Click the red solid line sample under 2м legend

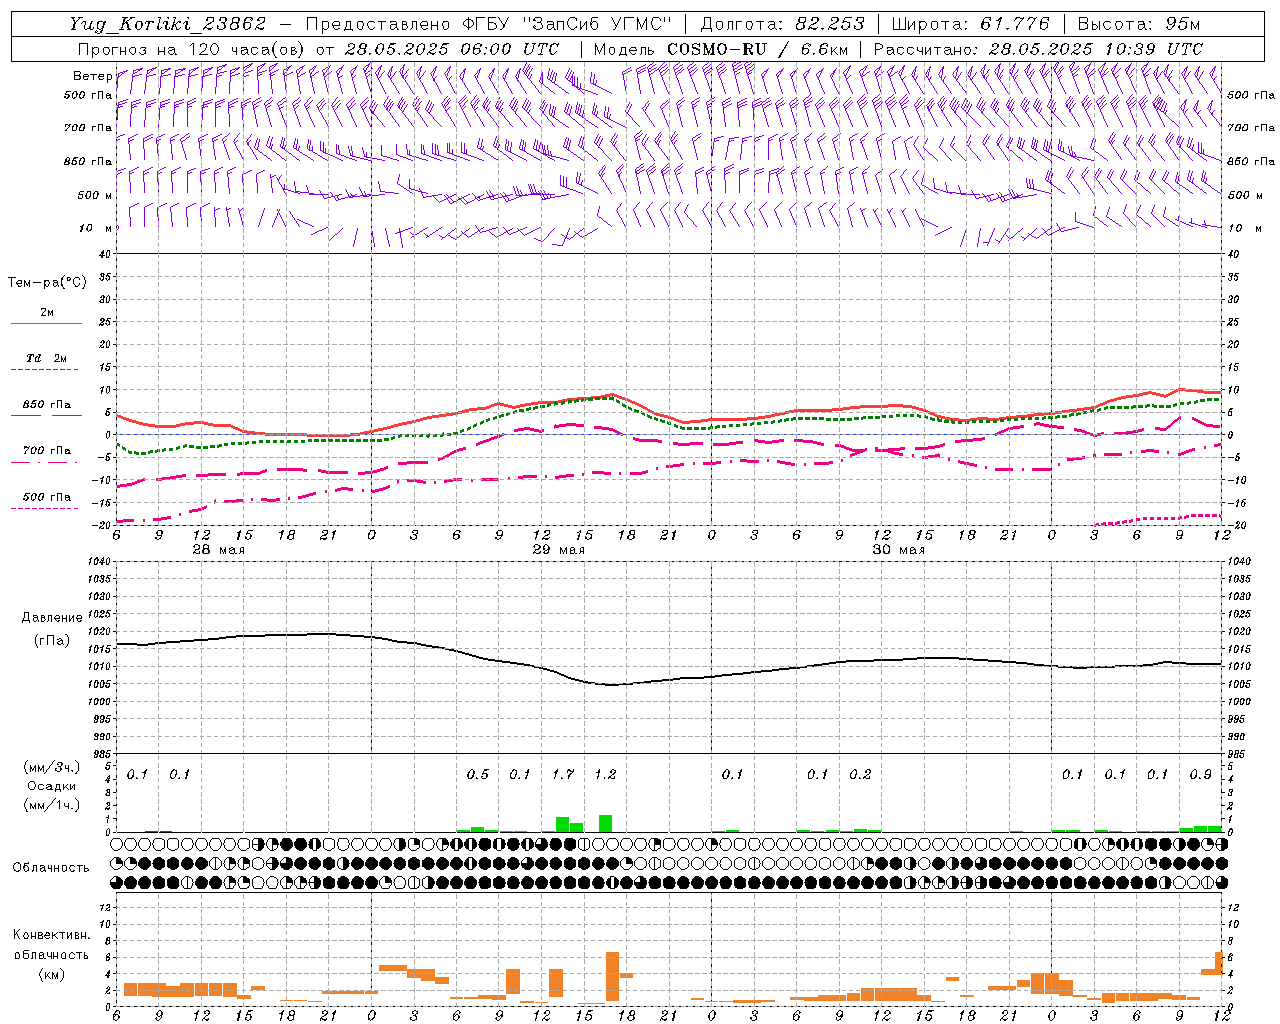click(x=46, y=324)
